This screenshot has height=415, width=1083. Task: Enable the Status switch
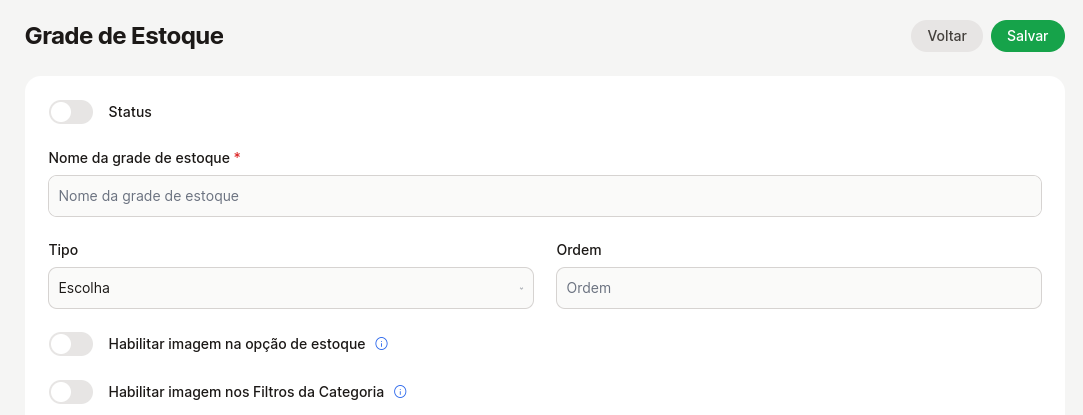click(x=71, y=112)
